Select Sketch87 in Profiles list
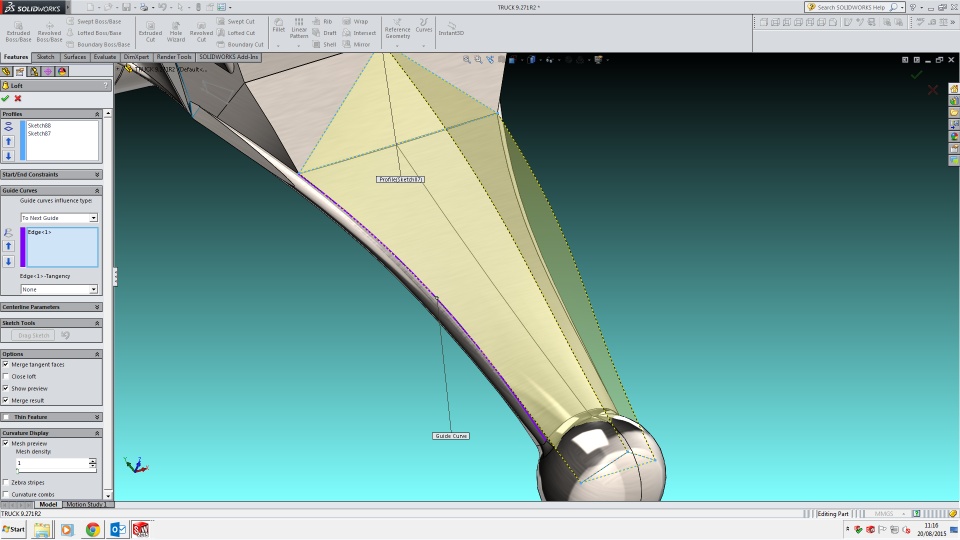 [39, 133]
